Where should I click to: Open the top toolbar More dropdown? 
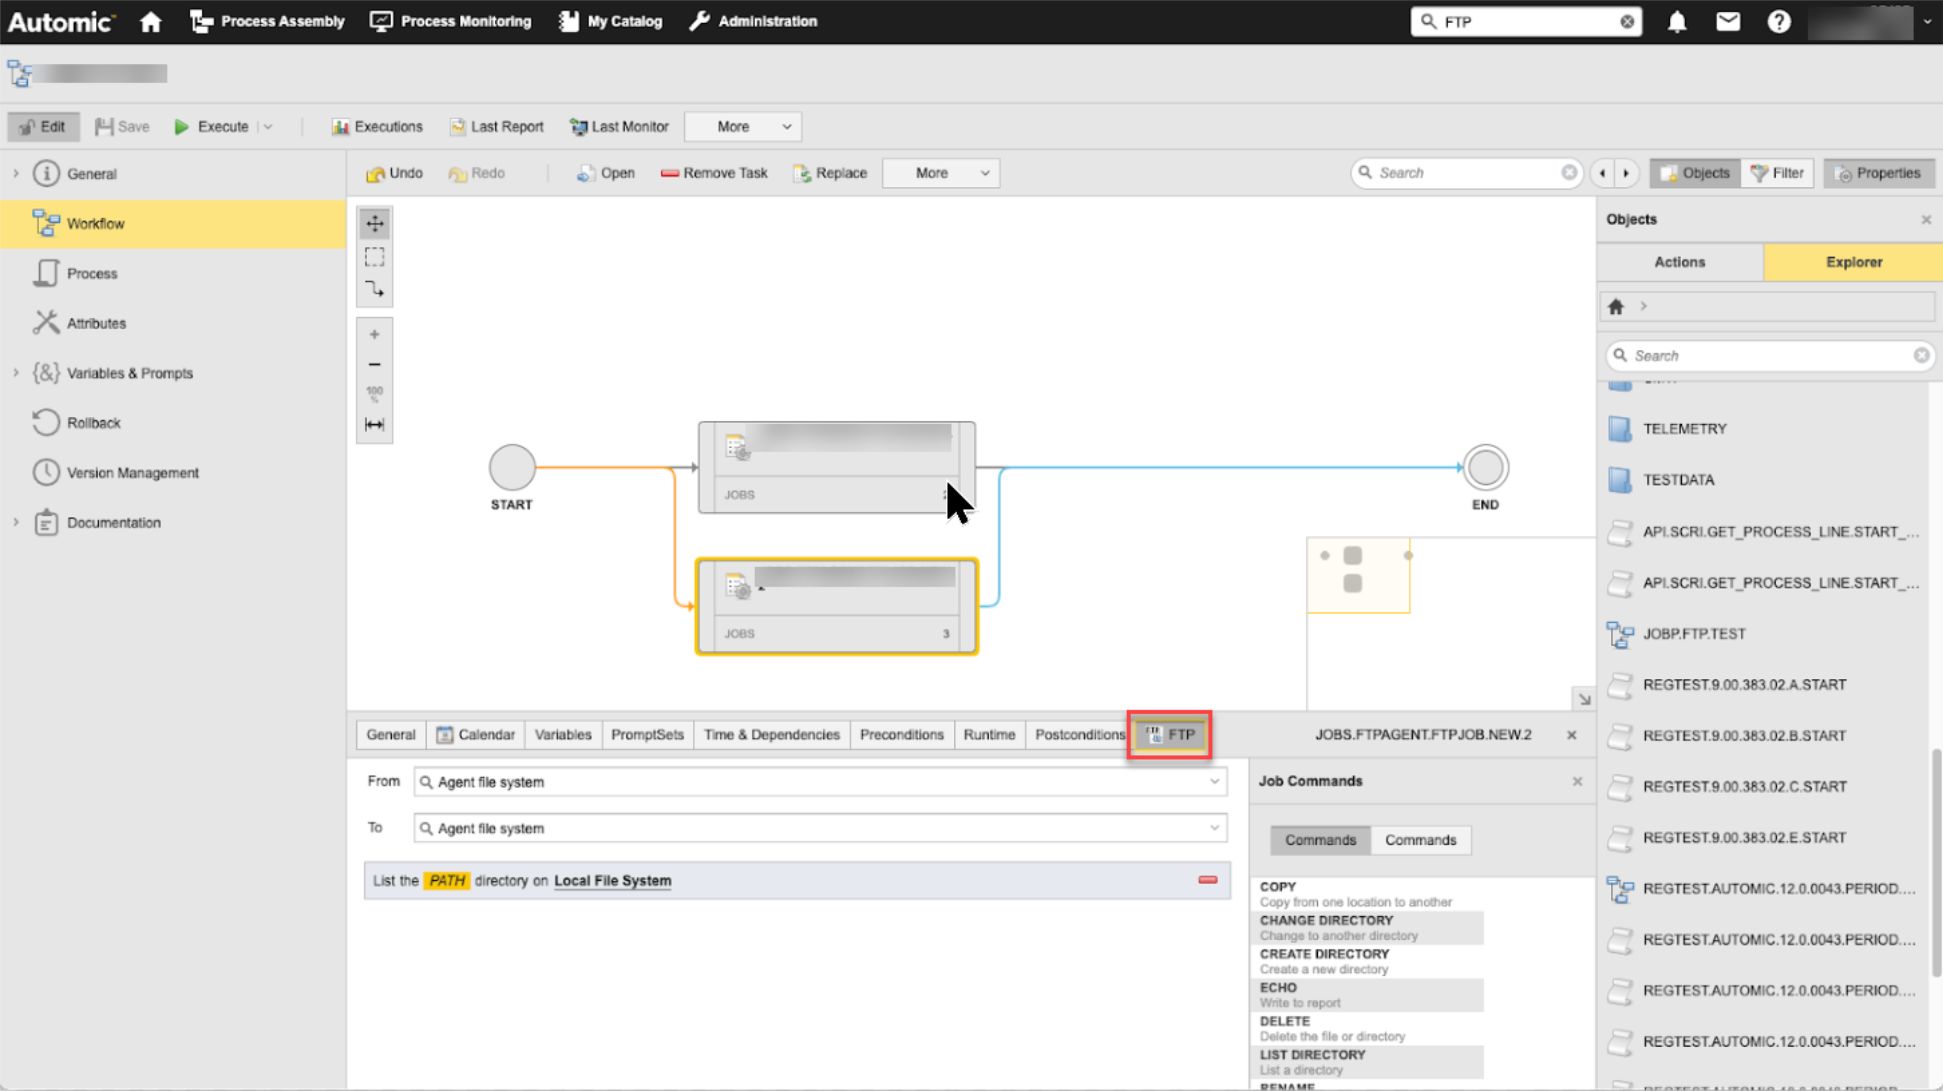[x=743, y=127]
